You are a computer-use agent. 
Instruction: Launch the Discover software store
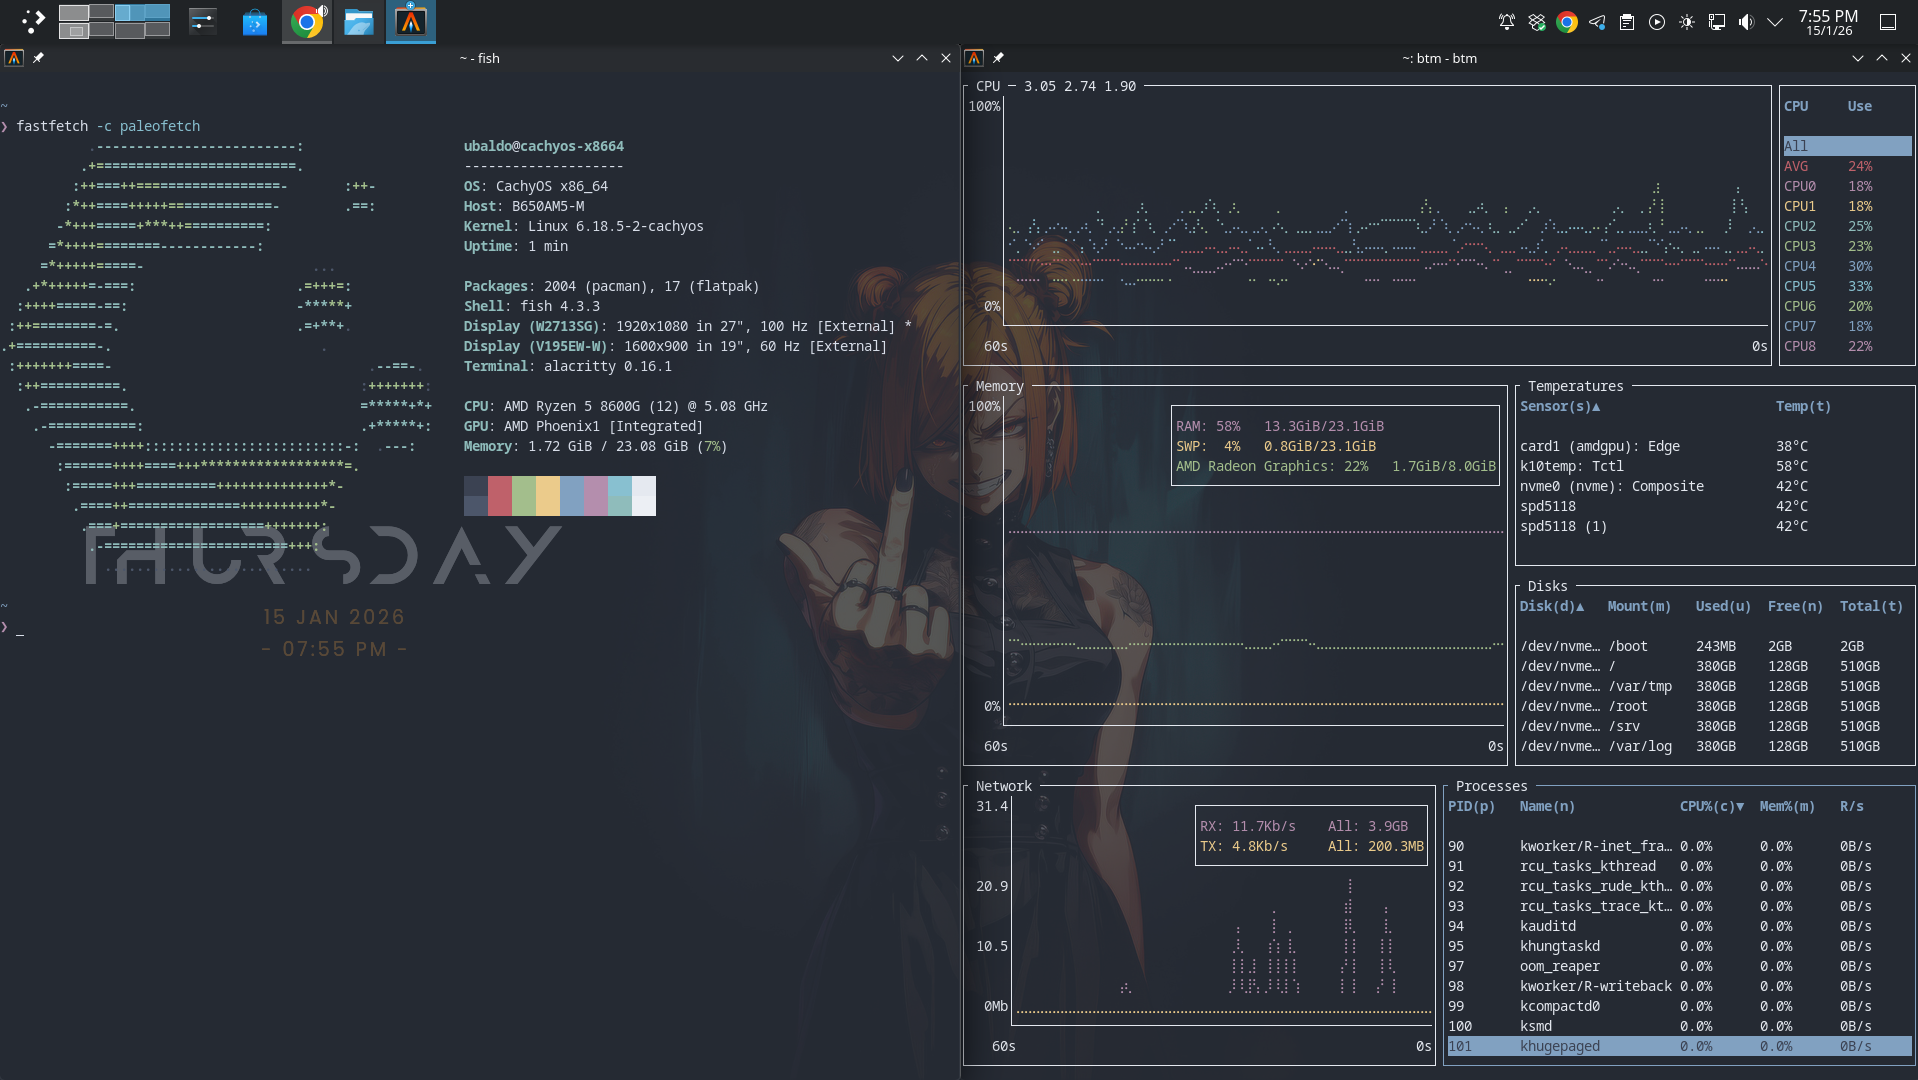click(255, 21)
